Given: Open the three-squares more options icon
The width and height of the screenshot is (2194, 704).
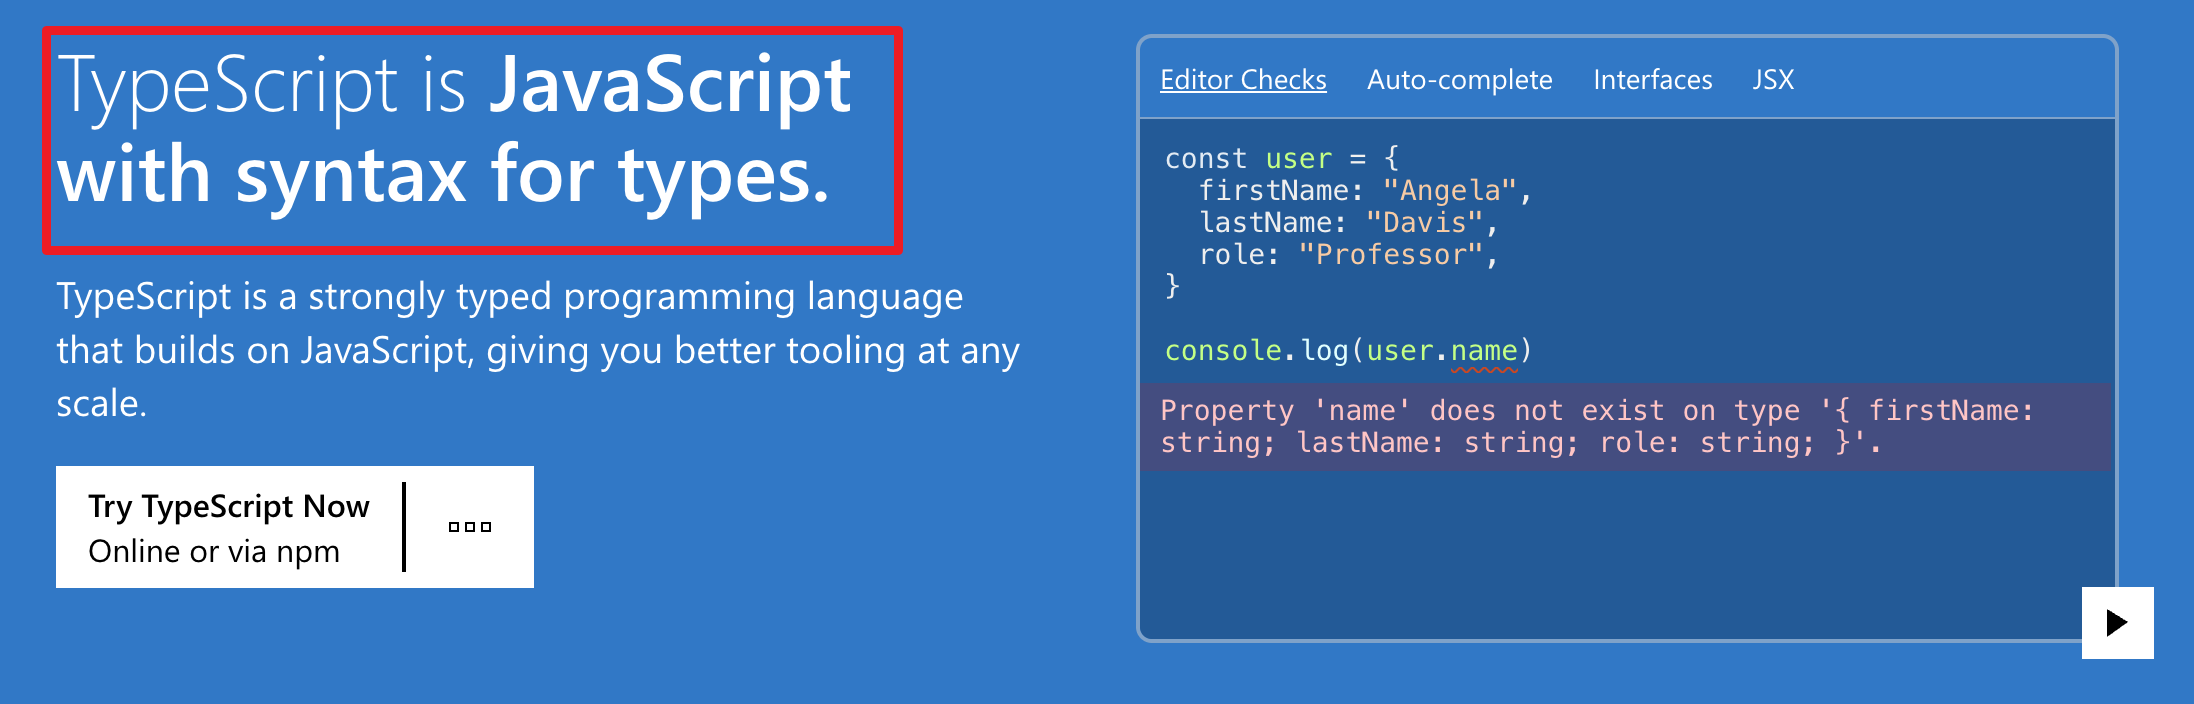Looking at the screenshot, I should 470,527.
